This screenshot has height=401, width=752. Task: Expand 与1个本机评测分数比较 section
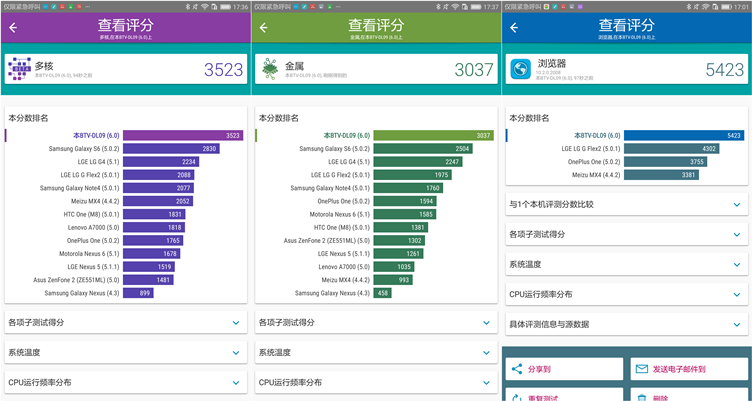tap(626, 204)
